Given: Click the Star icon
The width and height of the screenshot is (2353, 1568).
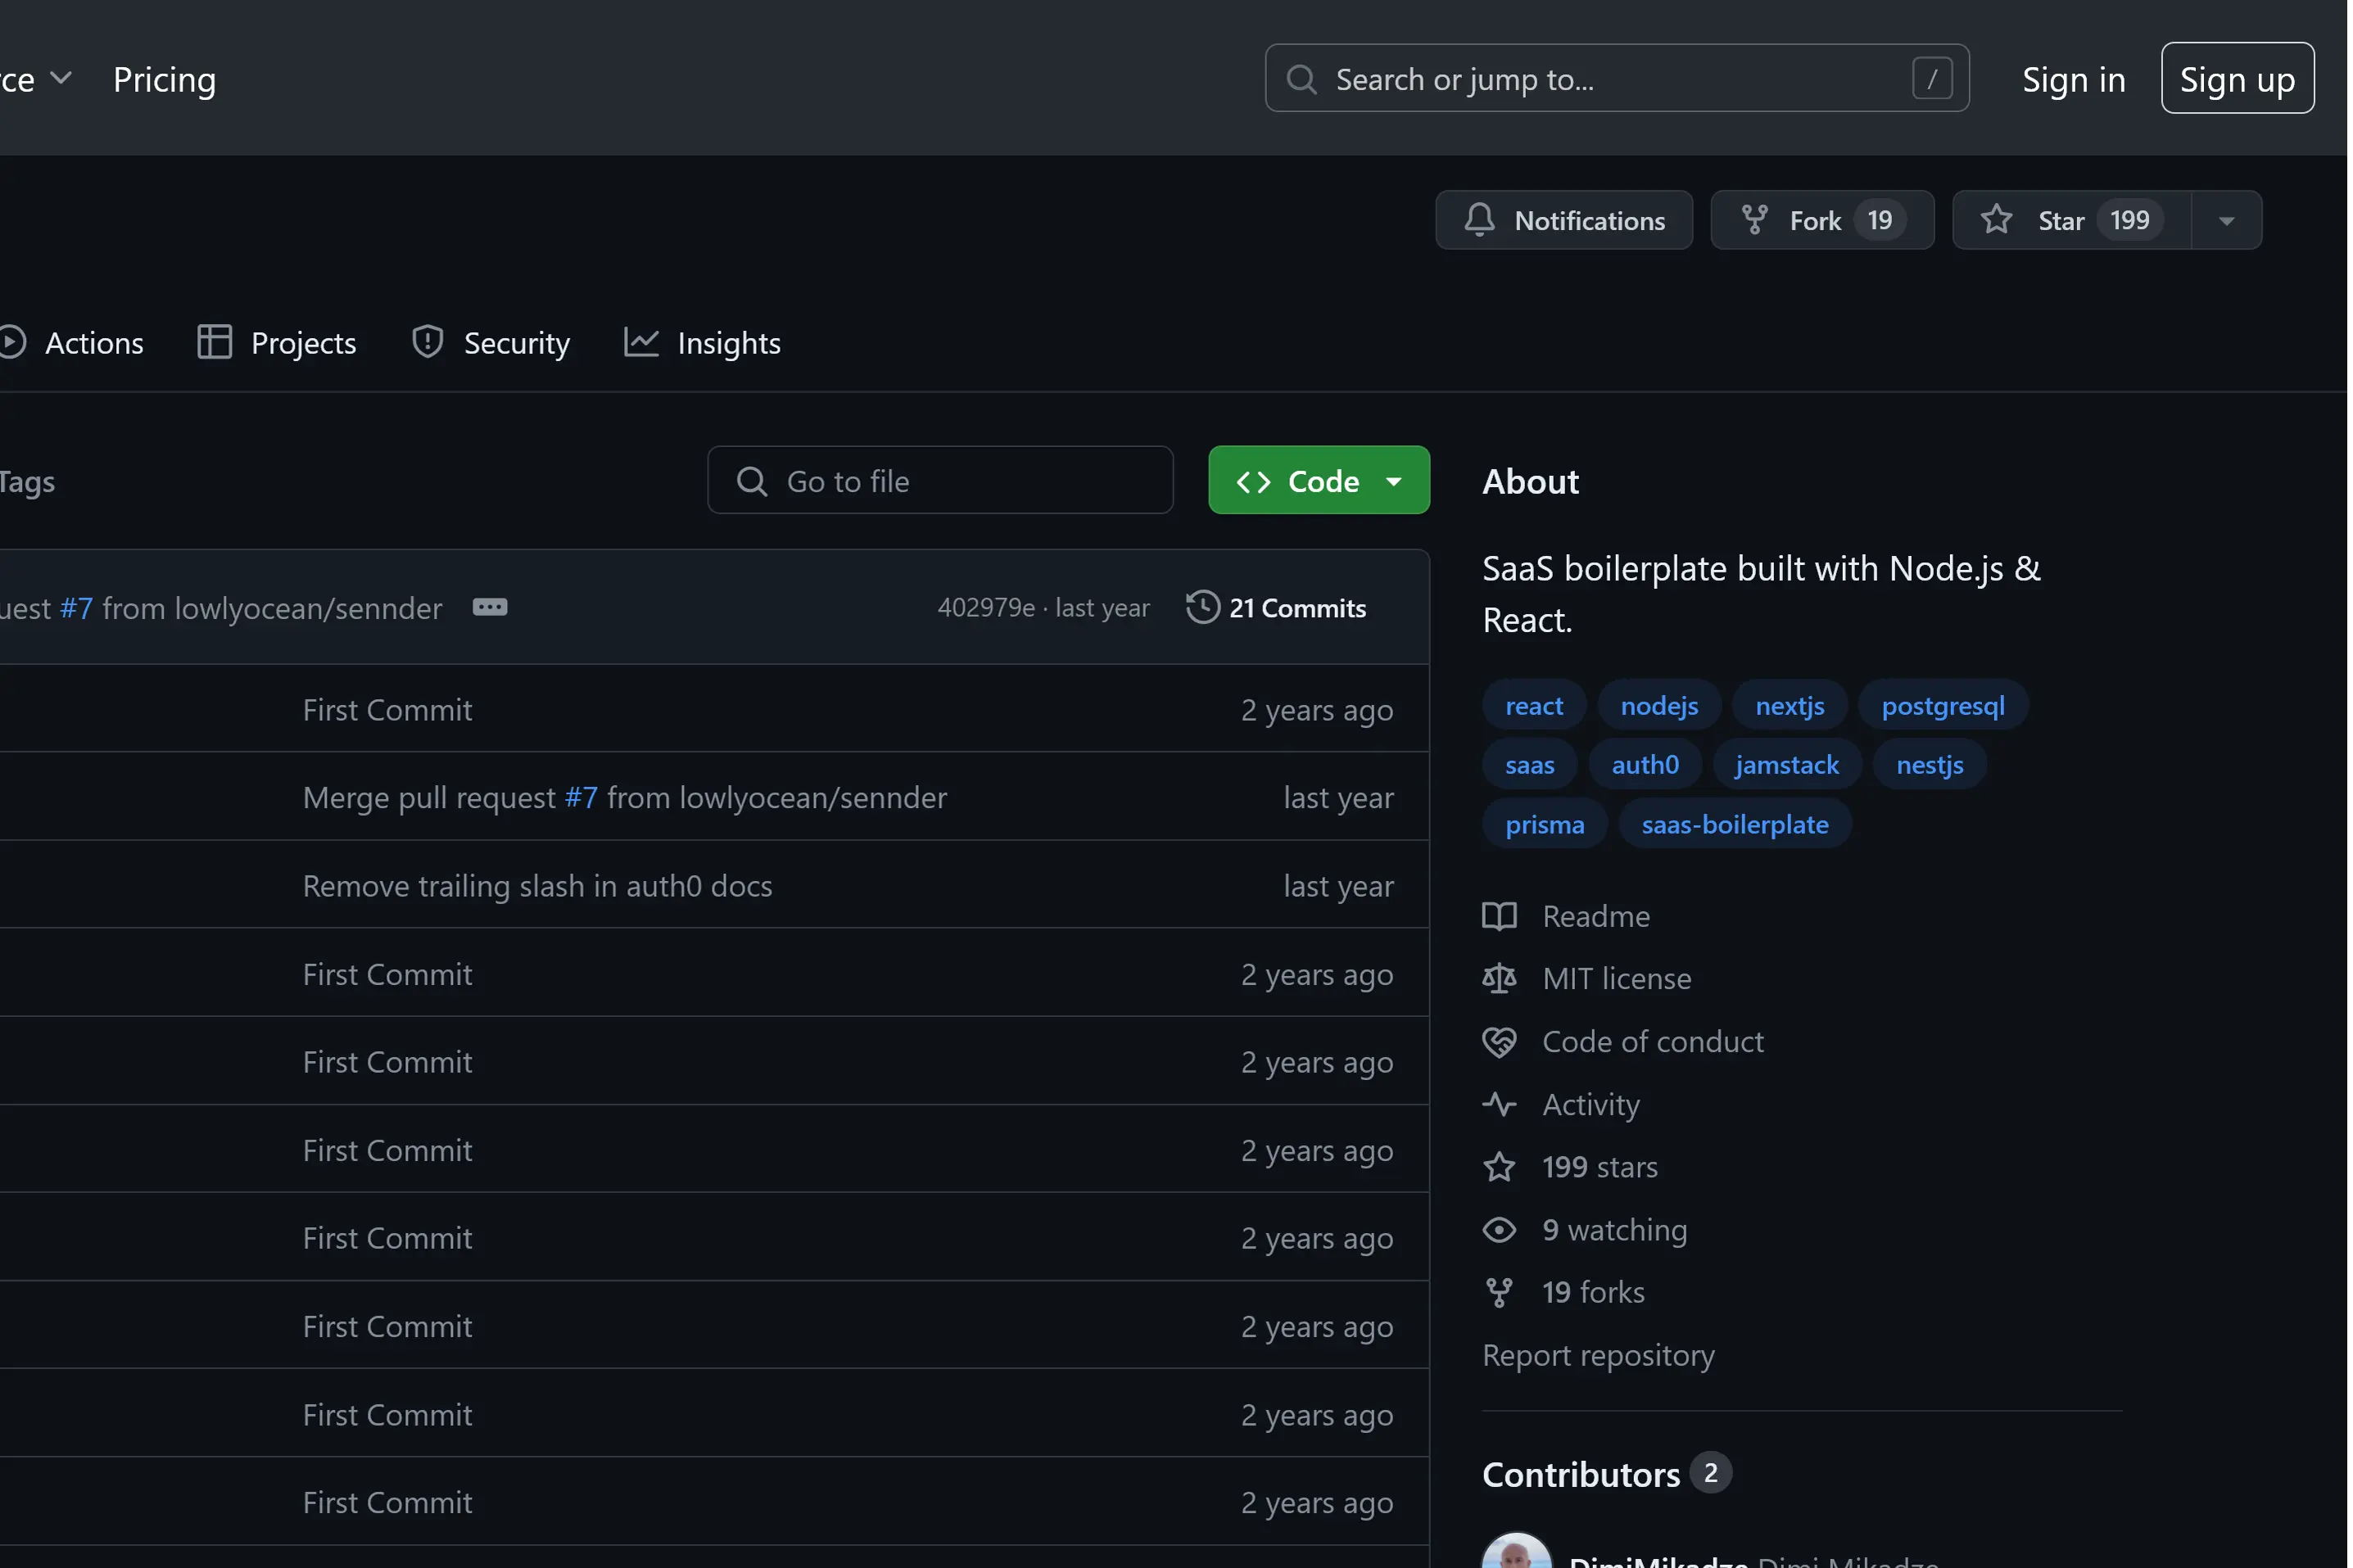Looking at the screenshot, I should point(1996,219).
